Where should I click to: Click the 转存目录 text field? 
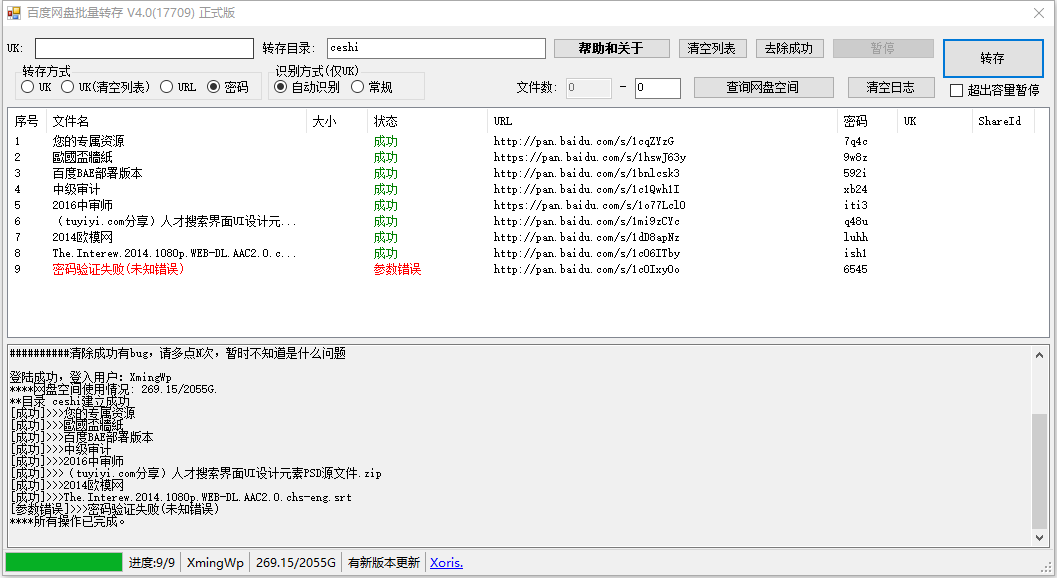pos(436,48)
